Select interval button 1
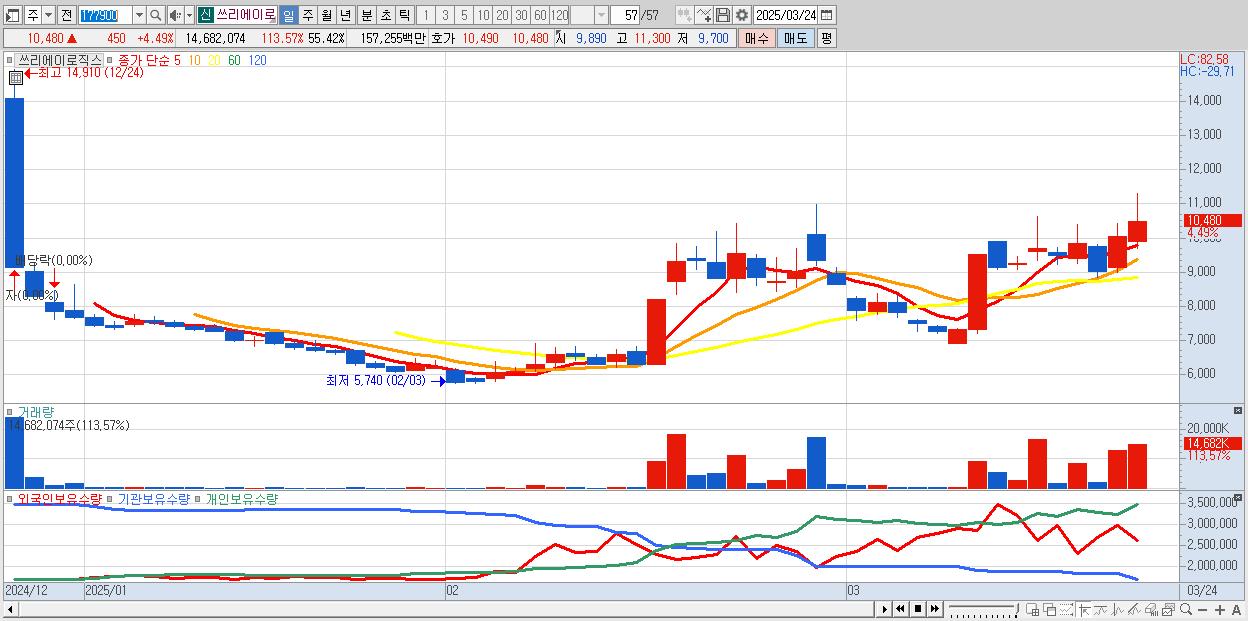Screen dimensions: 1248x621 tap(426, 15)
